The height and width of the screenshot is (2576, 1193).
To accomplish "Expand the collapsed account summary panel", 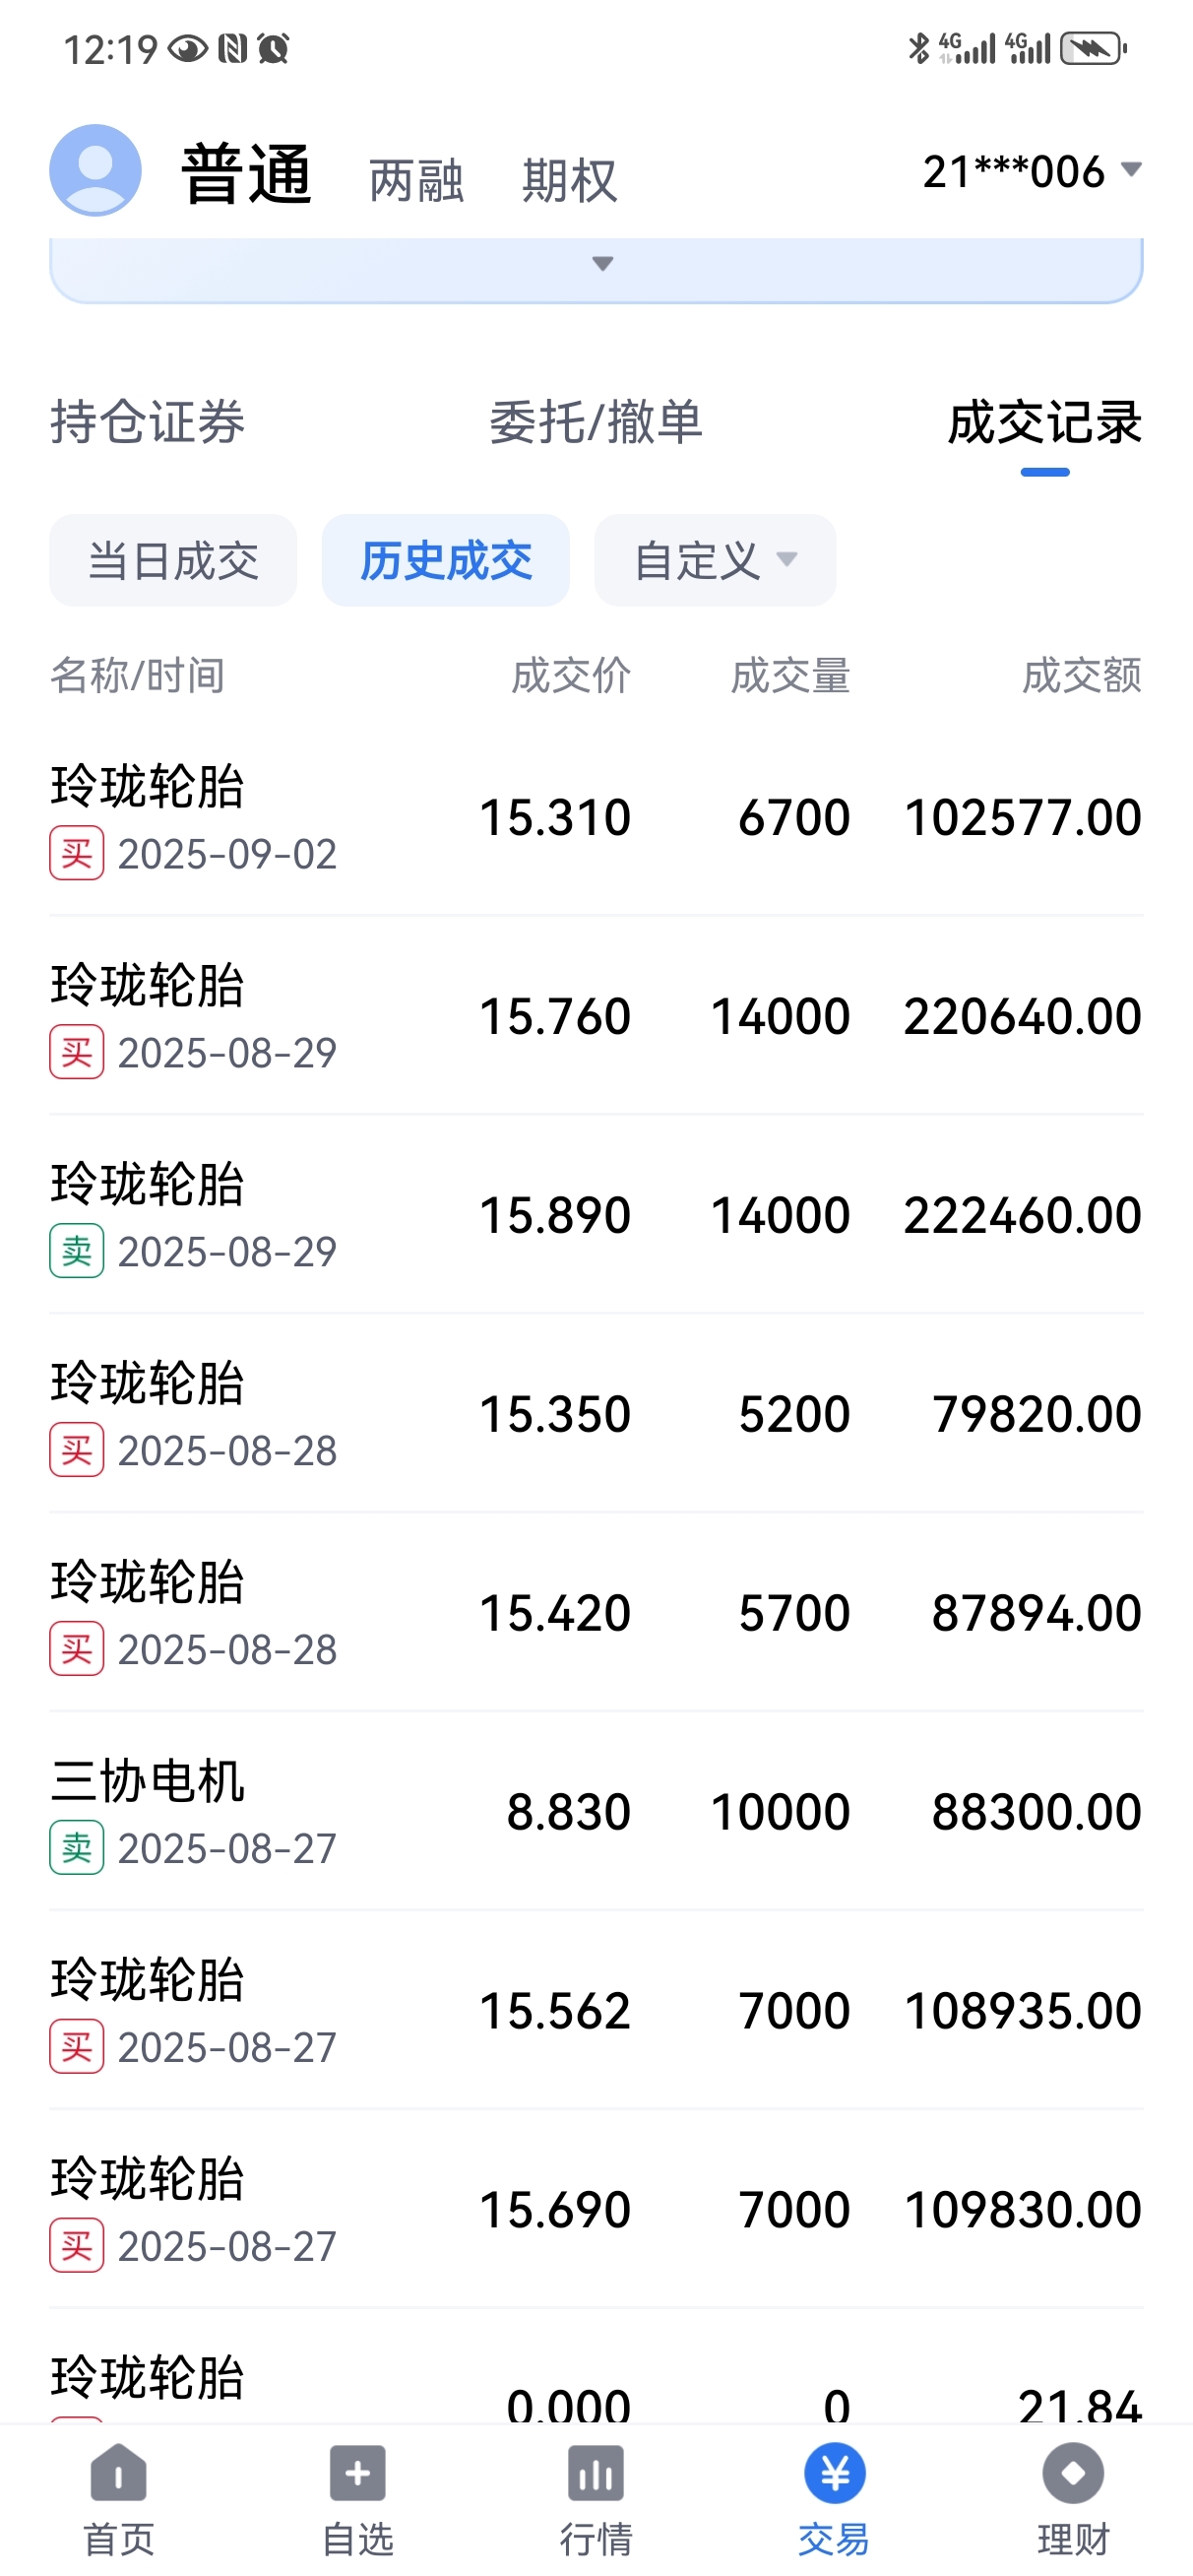I will [x=601, y=264].
